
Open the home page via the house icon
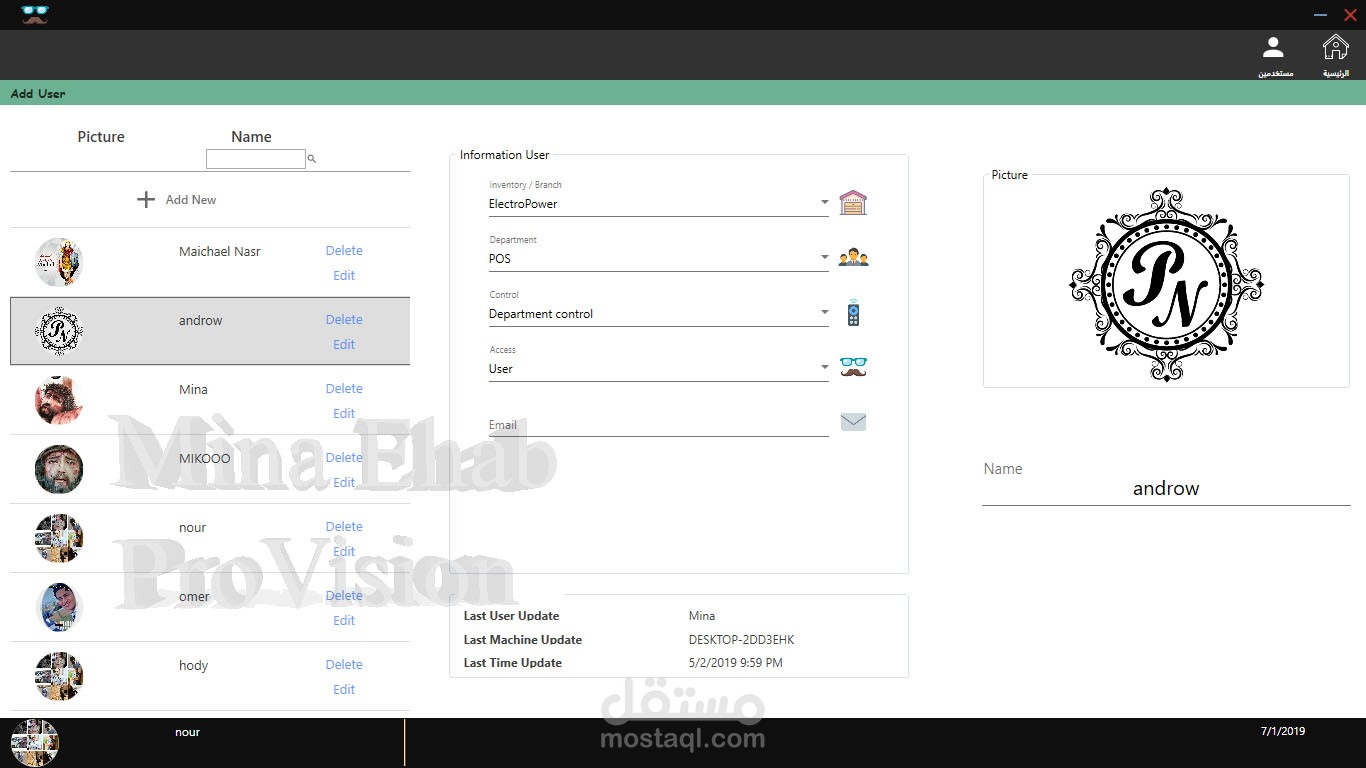click(x=1335, y=47)
